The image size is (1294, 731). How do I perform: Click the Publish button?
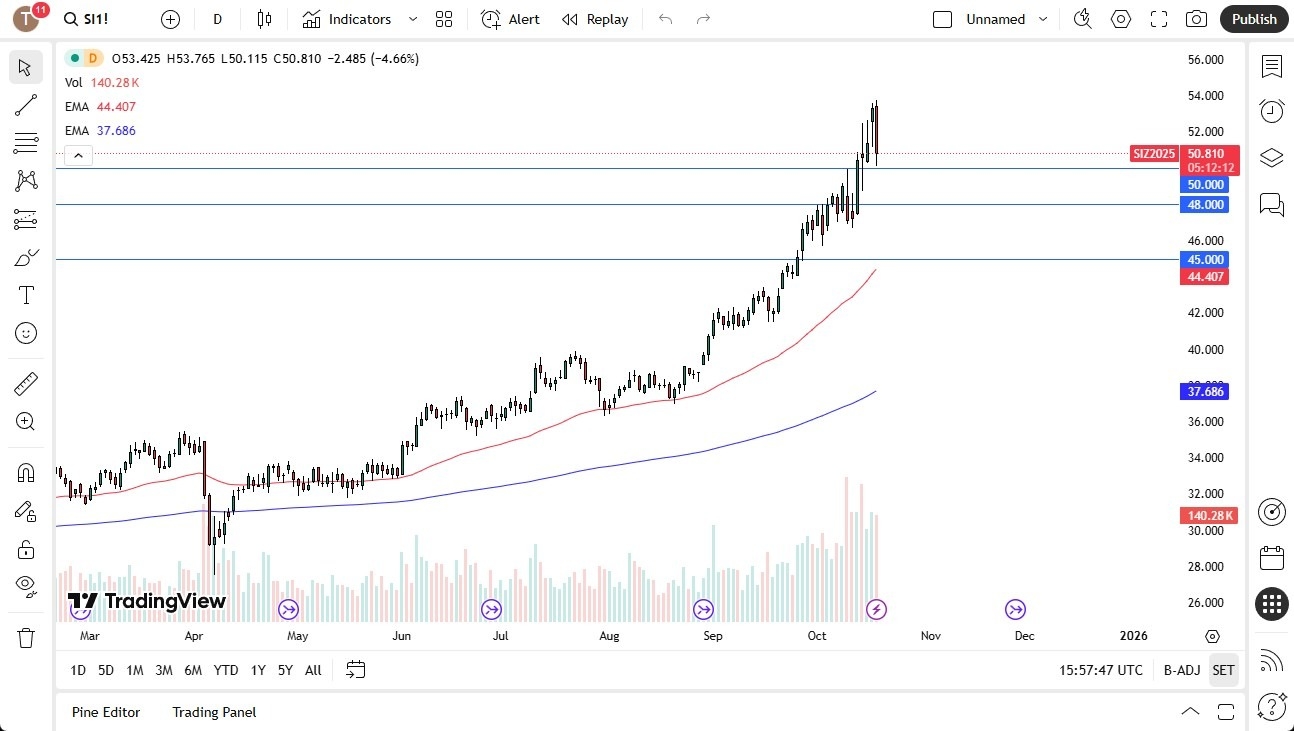(x=1253, y=18)
